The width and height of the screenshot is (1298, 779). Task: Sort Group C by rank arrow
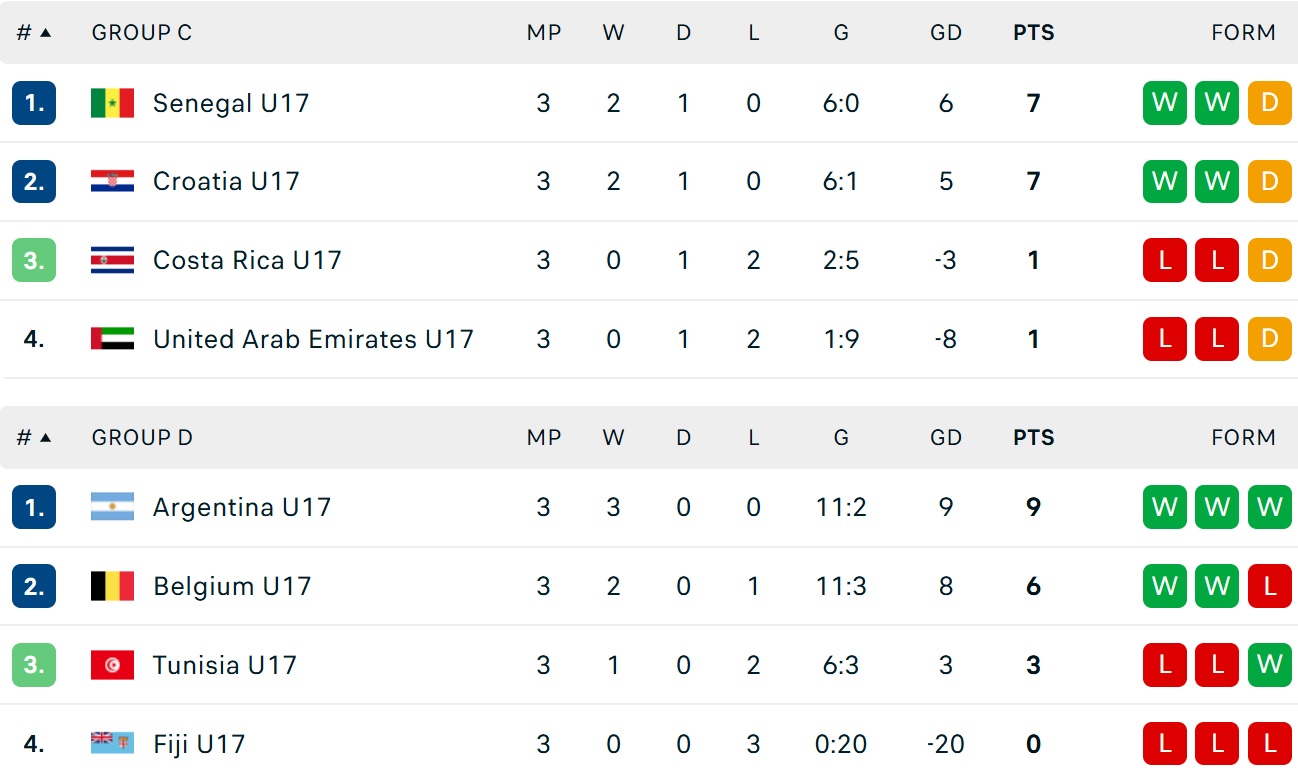45,33
